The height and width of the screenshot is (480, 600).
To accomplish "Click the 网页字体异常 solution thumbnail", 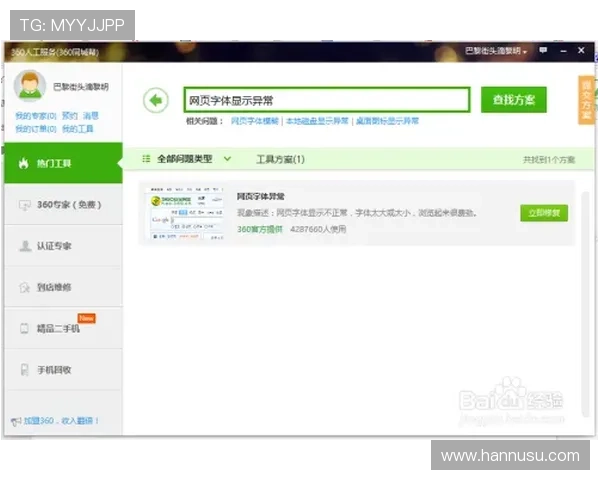I will pos(186,213).
